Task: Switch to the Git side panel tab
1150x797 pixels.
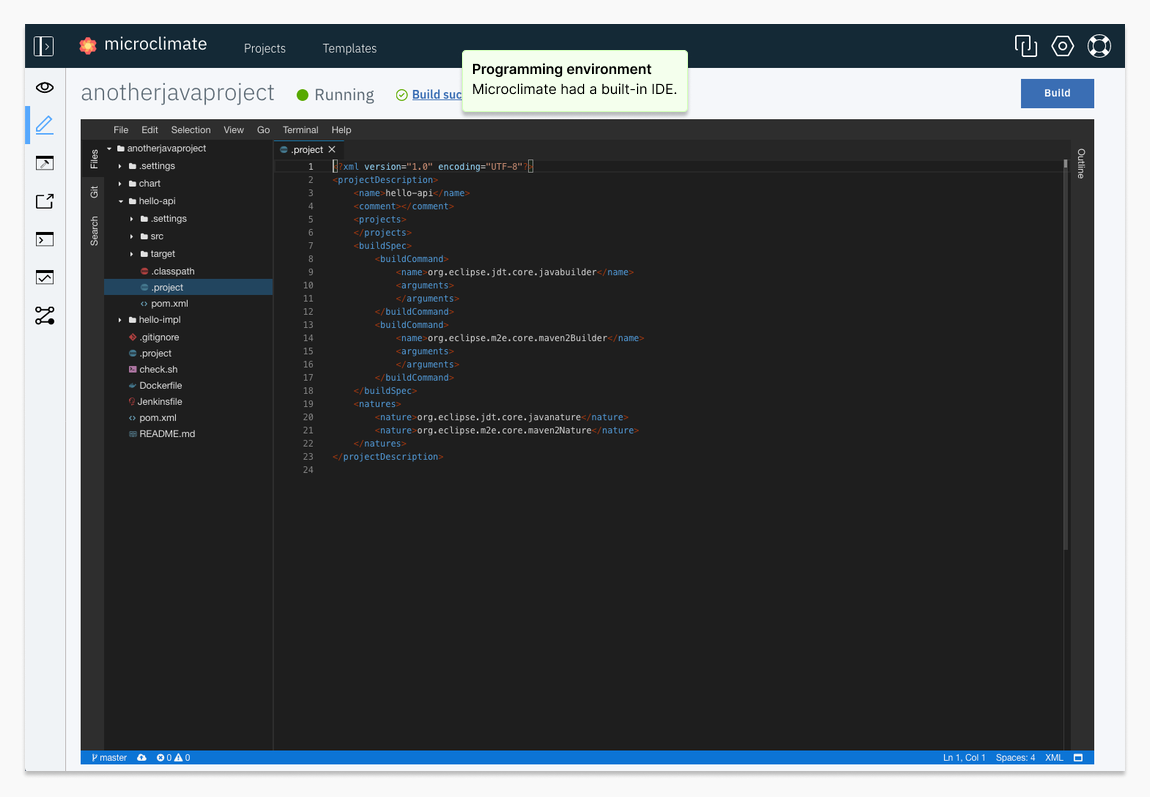Action: [94, 192]
